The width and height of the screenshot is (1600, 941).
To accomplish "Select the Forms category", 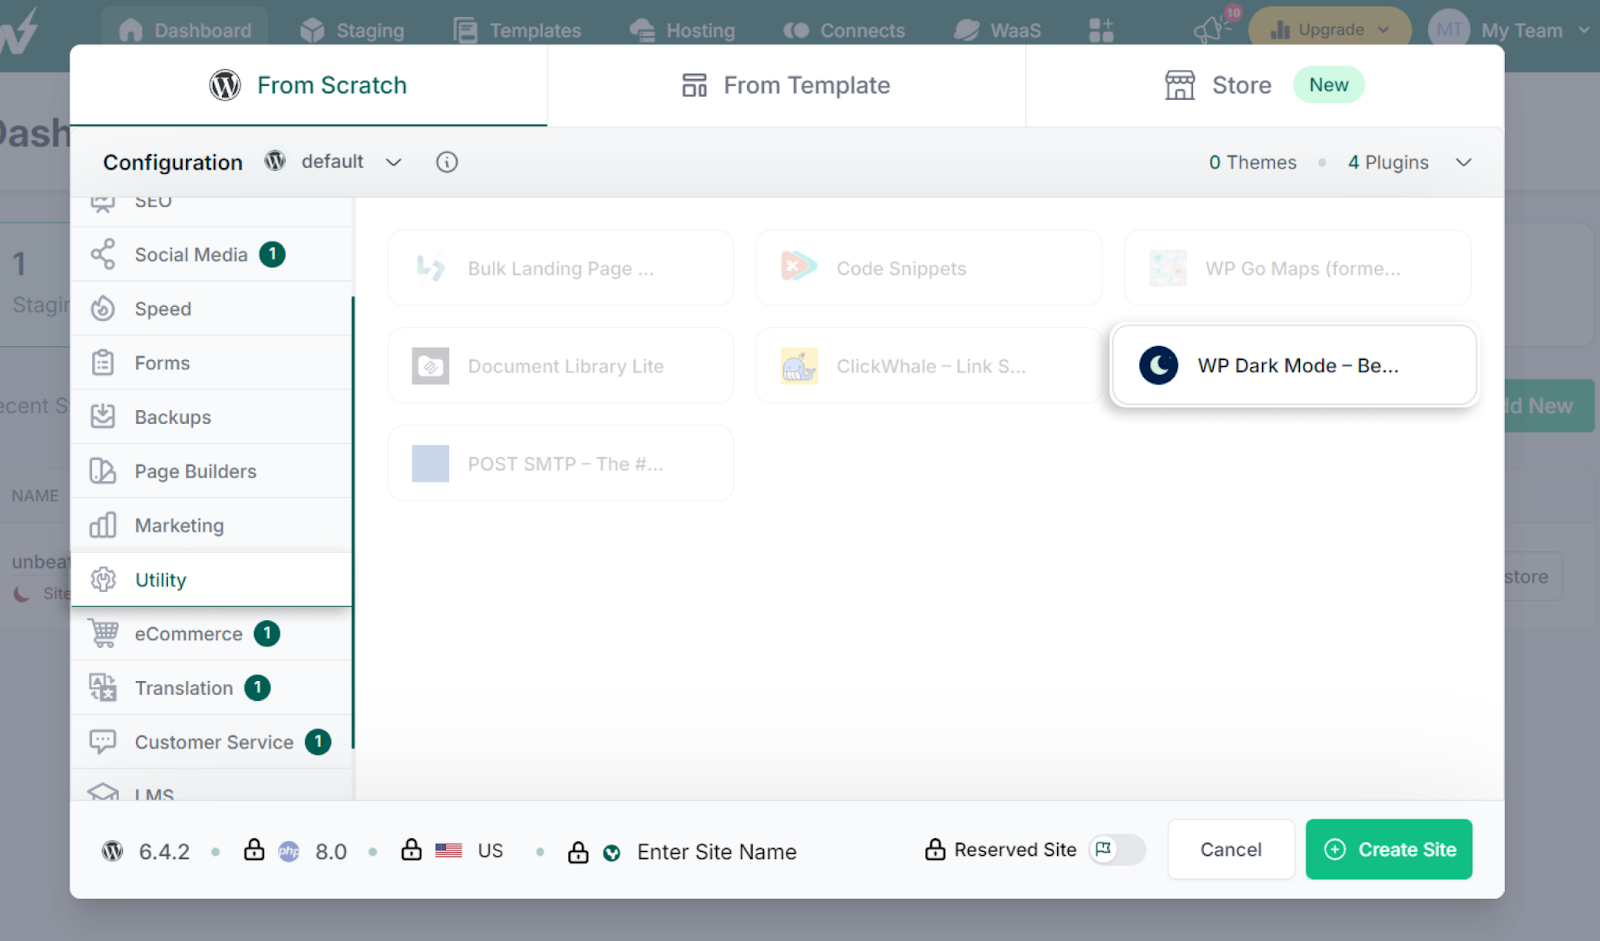I will pos(212,363).
